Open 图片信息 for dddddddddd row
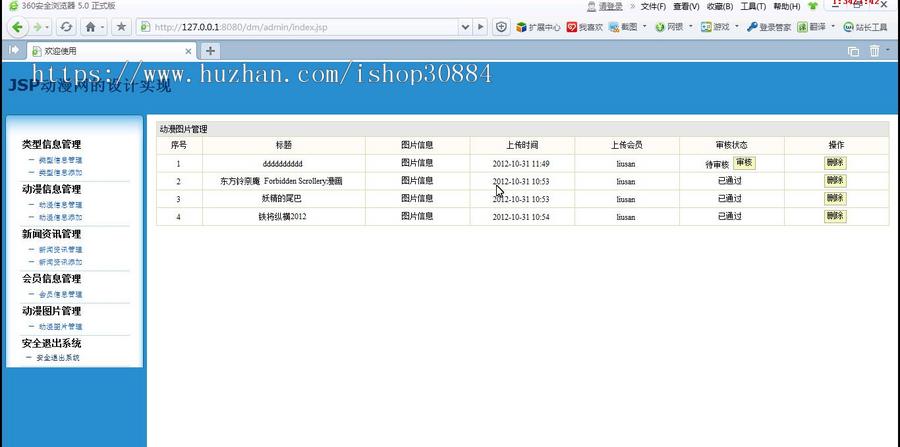The width and height of the screenshot is (900, 447). pyautogui.click(x=417, y=163)
